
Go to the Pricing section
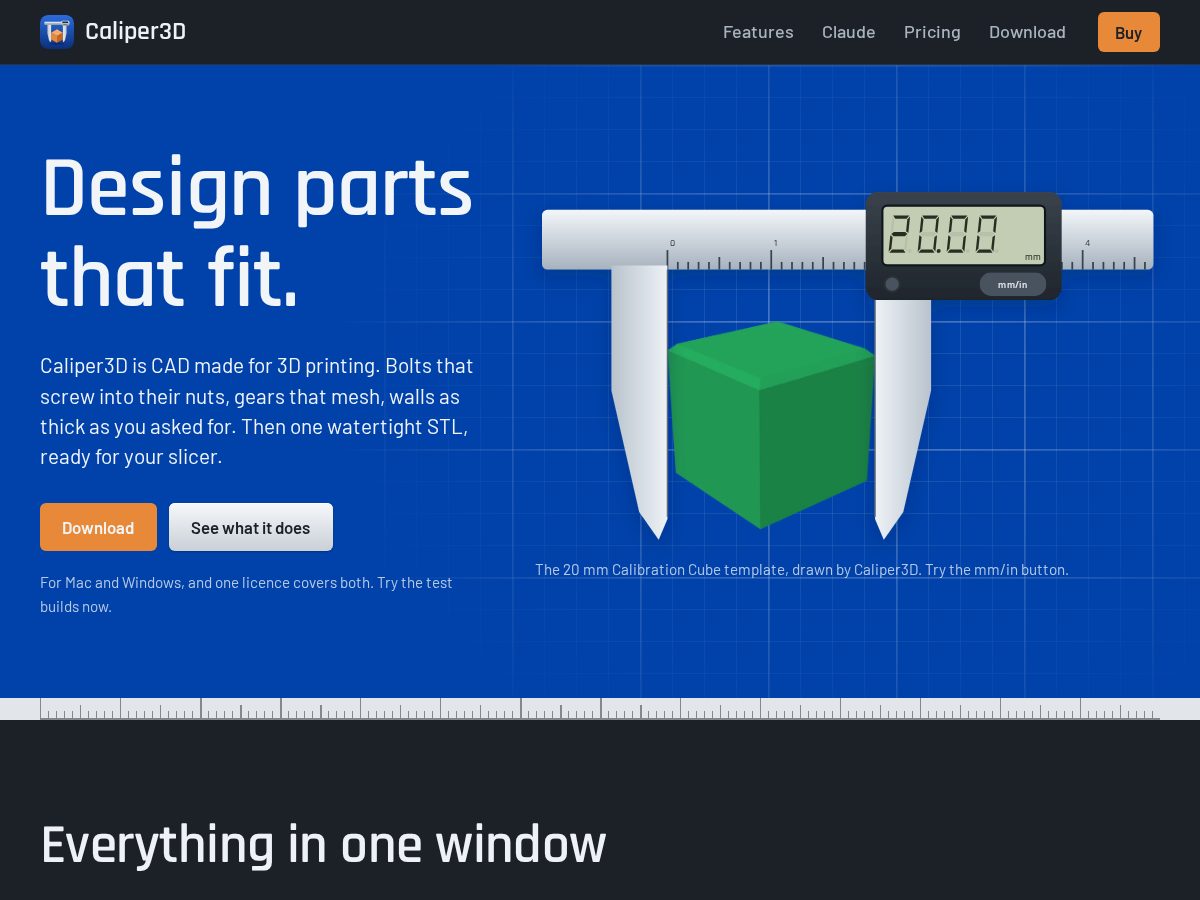(x=932, y=32)
